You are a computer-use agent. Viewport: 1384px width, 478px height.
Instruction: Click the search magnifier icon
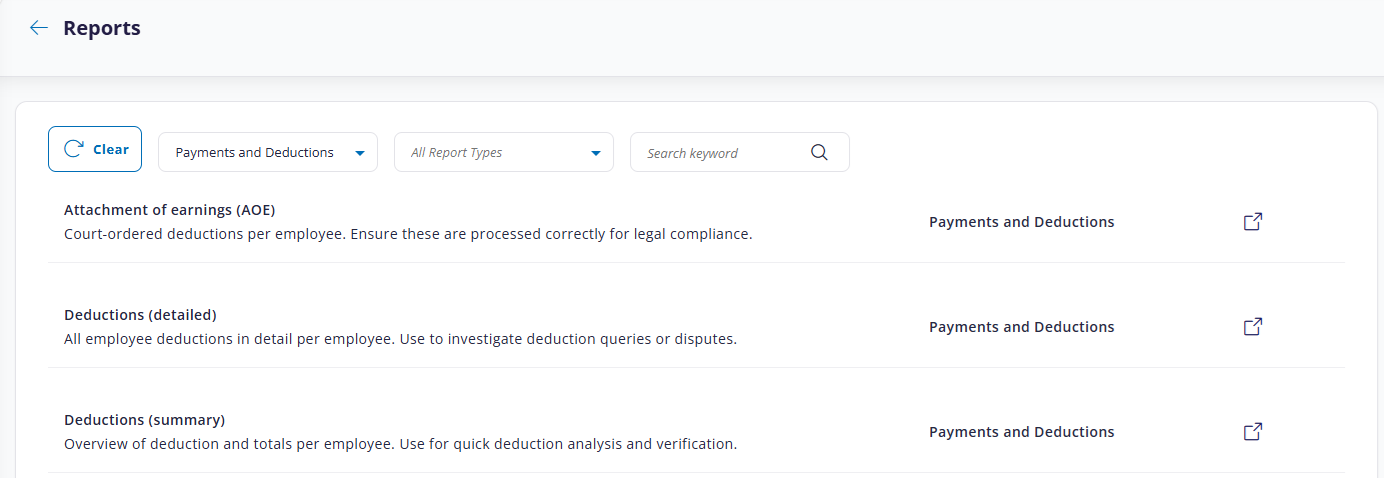pyautogui.click(x=819, y=152)
